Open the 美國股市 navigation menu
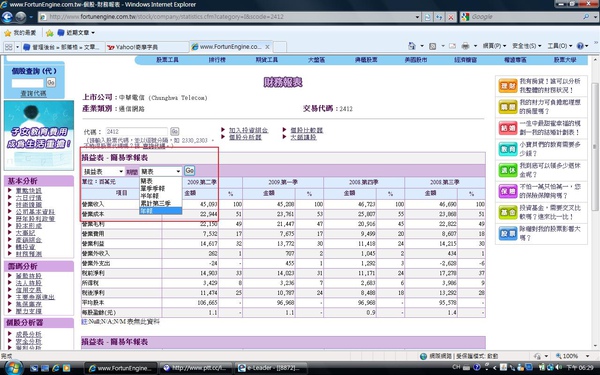 click(416, 60)
